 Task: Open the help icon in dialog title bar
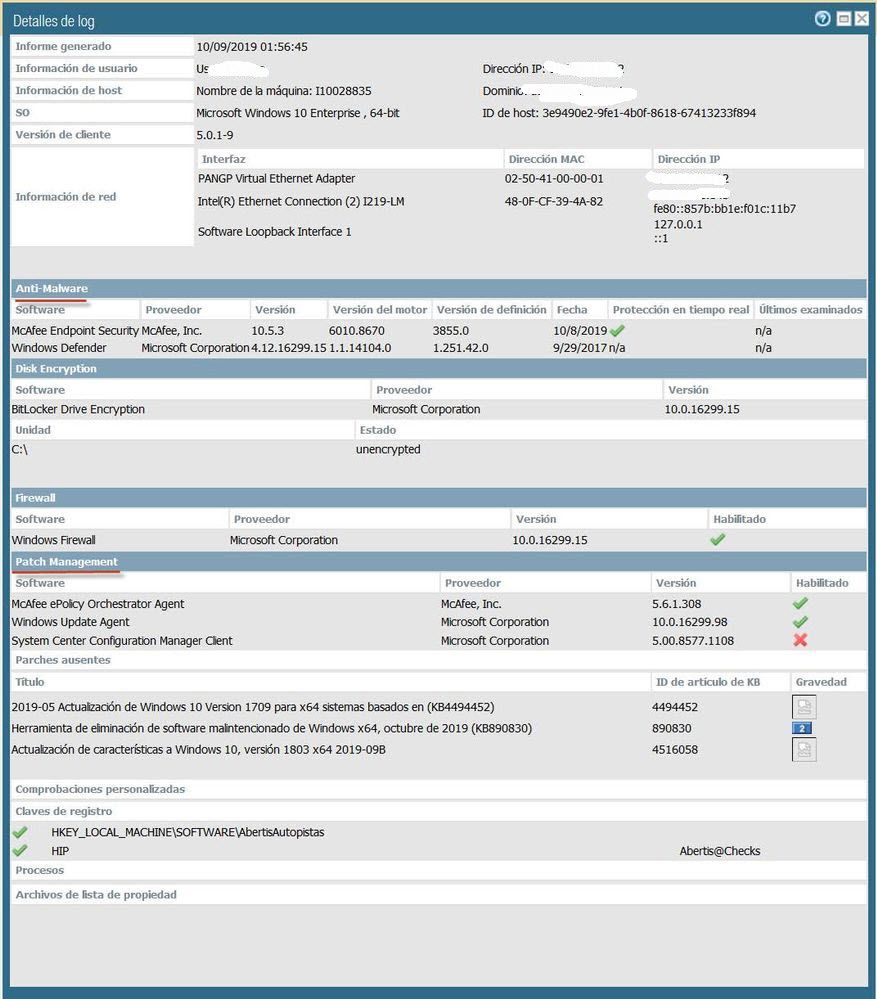pos(822,18)
